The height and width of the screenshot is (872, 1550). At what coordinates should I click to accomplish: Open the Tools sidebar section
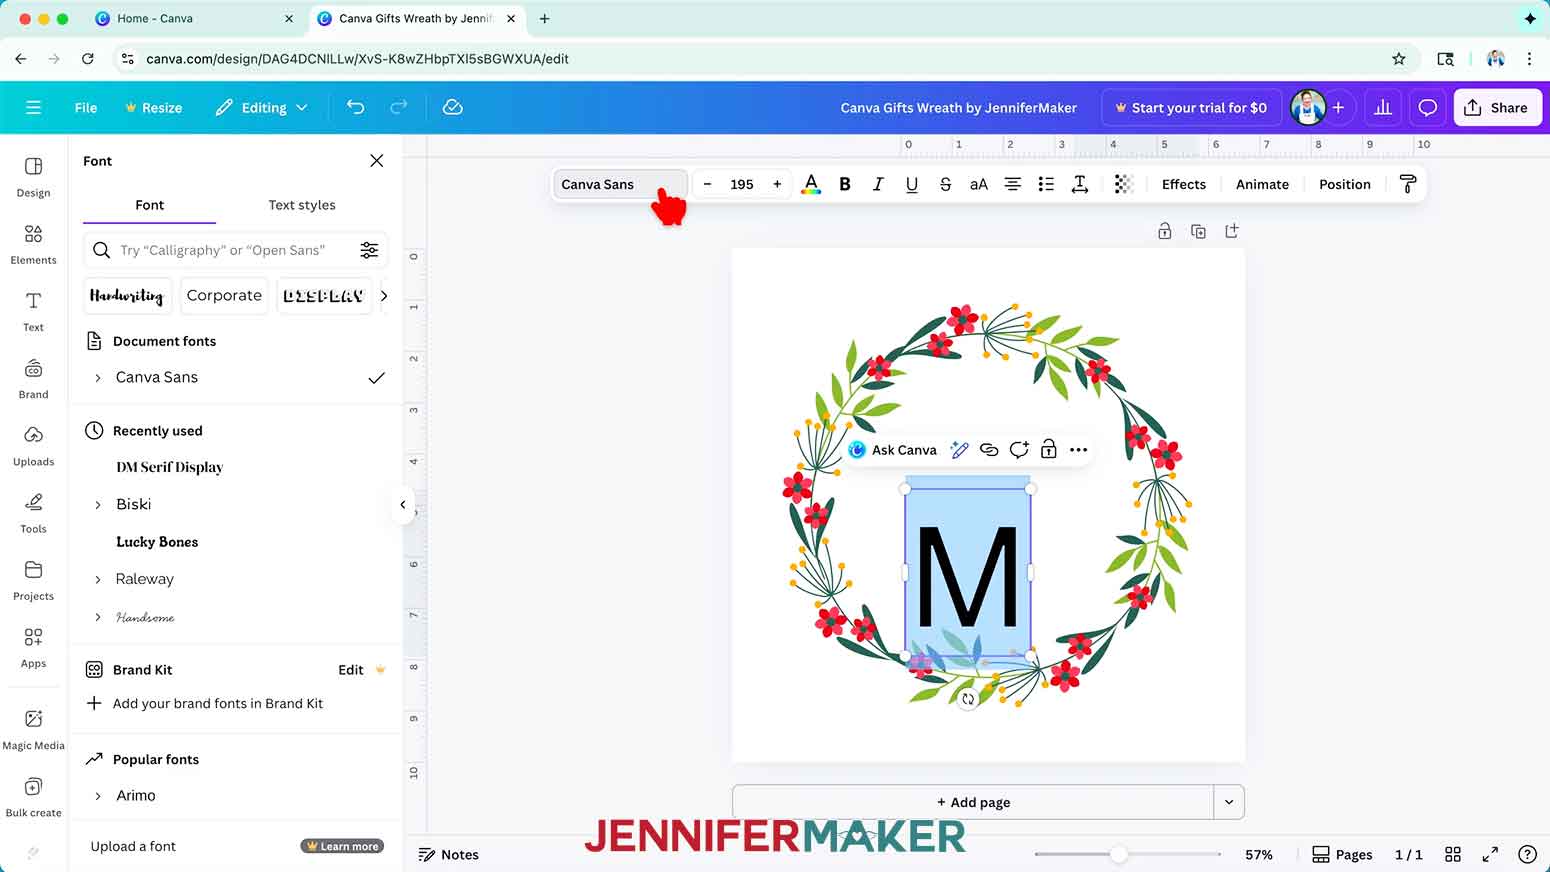[x=33, y=512]
